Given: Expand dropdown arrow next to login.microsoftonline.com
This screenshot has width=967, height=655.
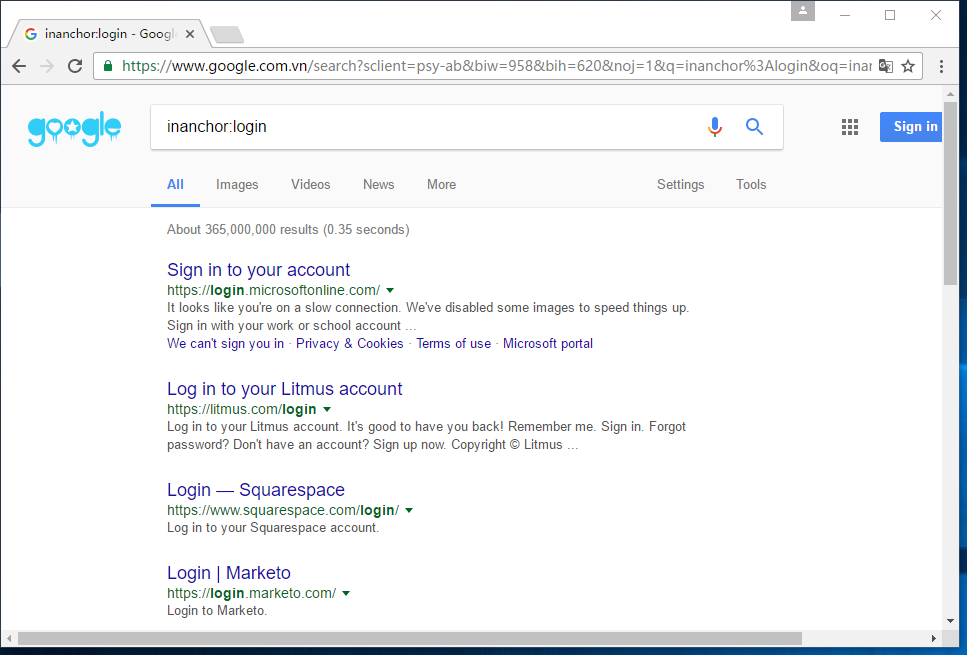Looking at the screenshot, I should point(390,290).
